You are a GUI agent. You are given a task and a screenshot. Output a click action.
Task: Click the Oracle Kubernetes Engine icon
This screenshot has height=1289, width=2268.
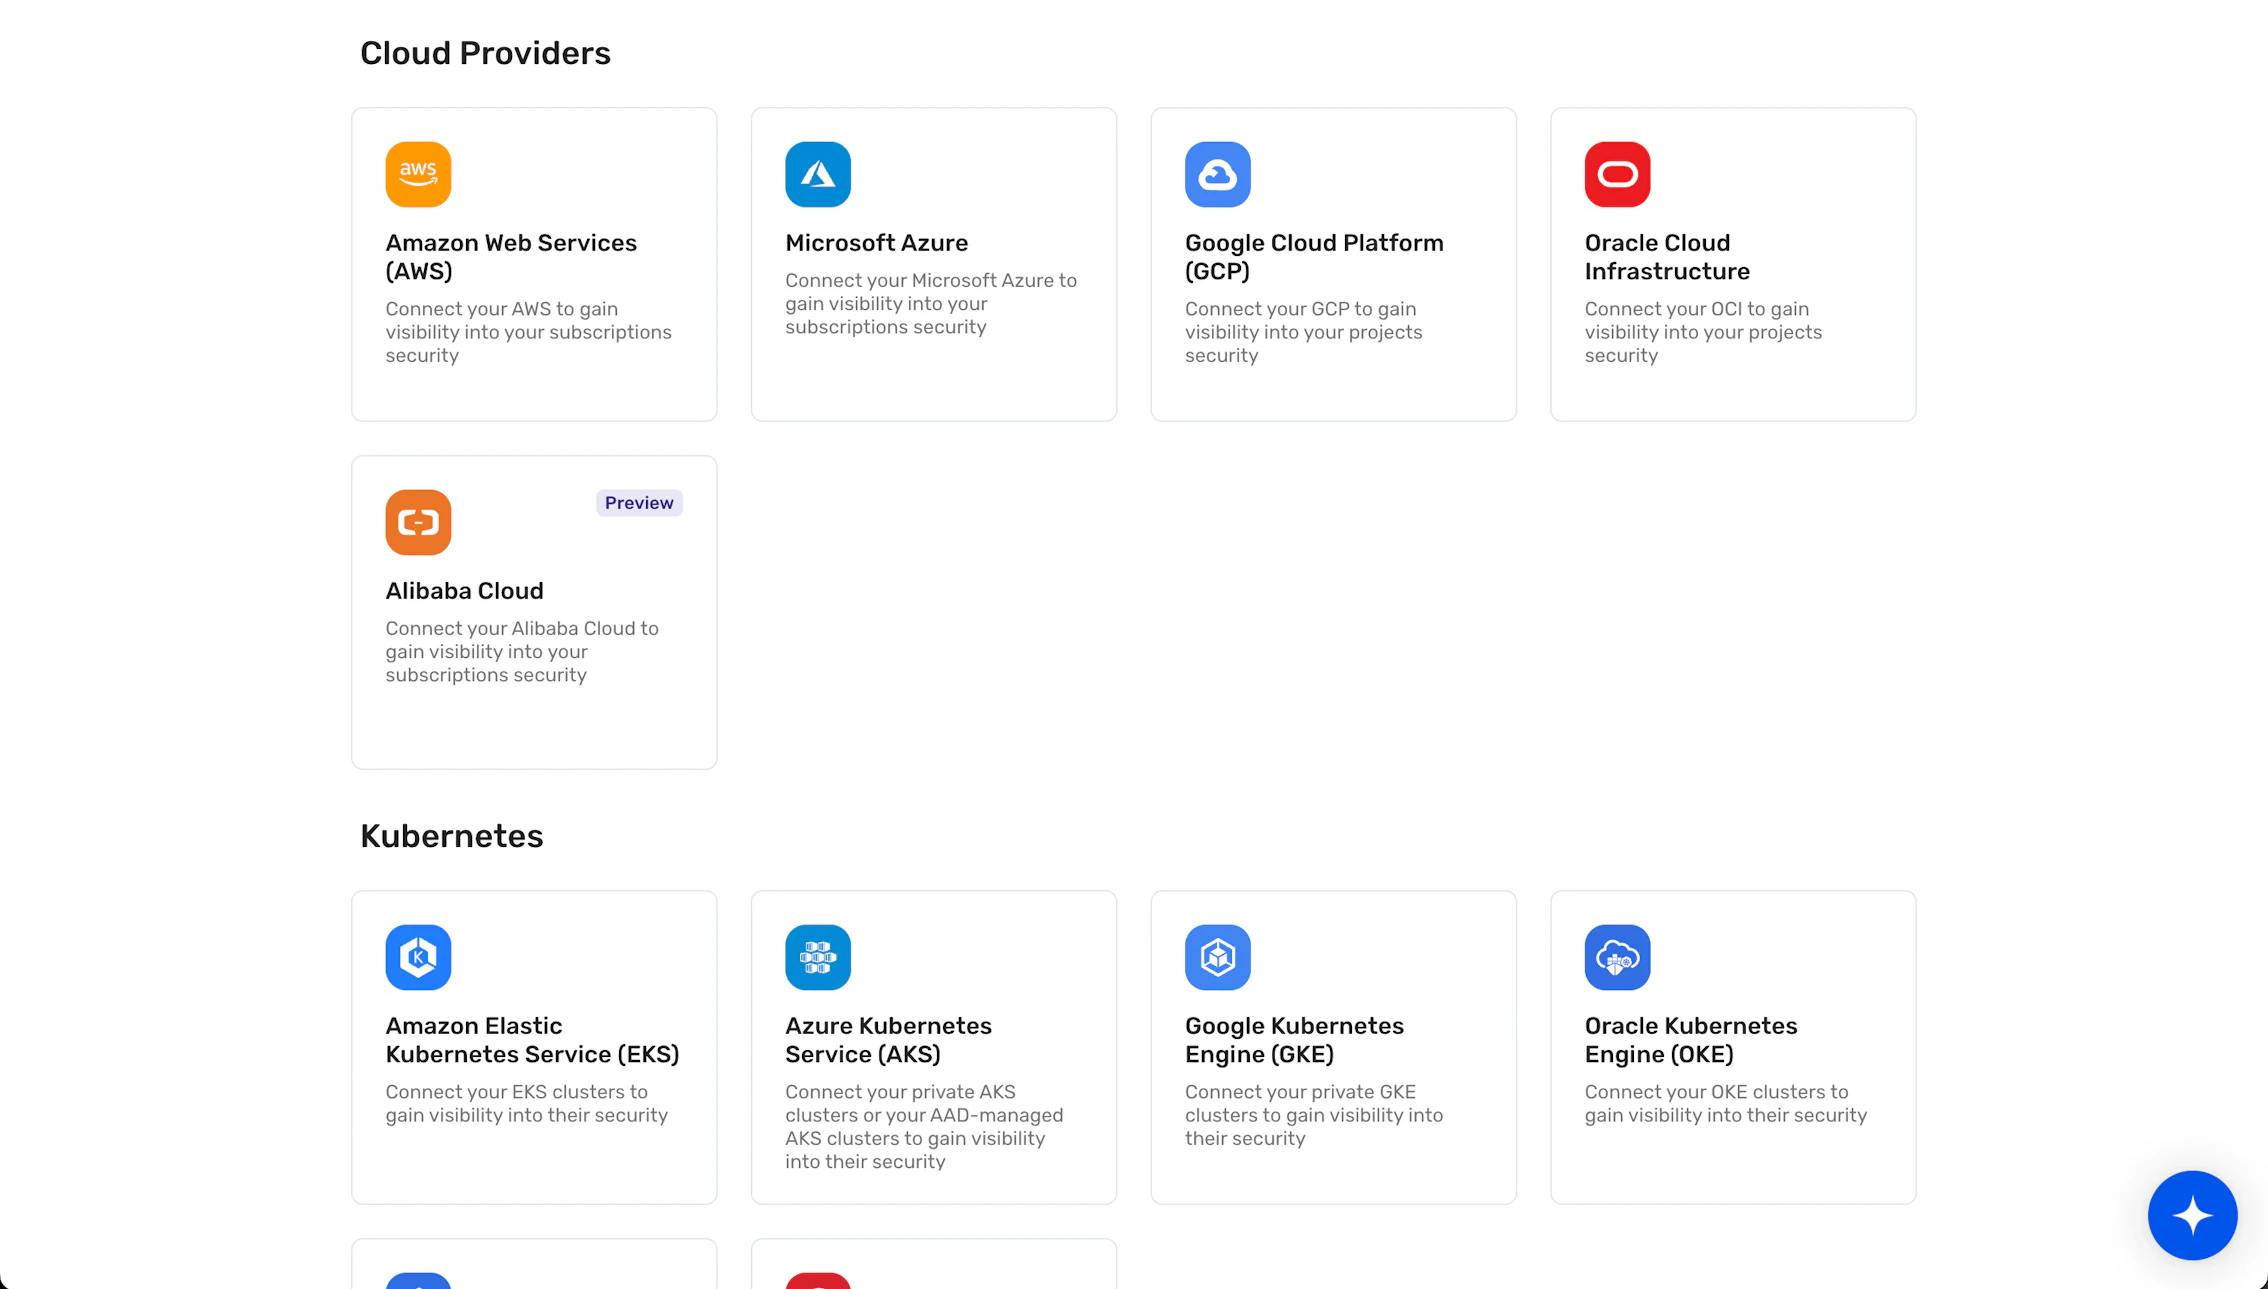point(1617,957)
